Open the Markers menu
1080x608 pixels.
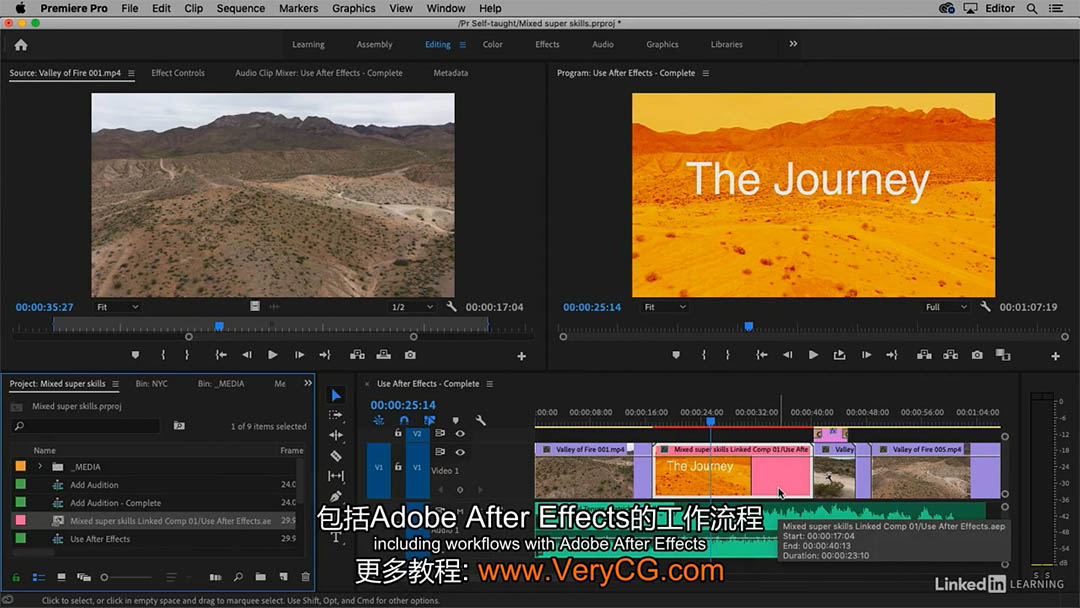pos(298,8)
